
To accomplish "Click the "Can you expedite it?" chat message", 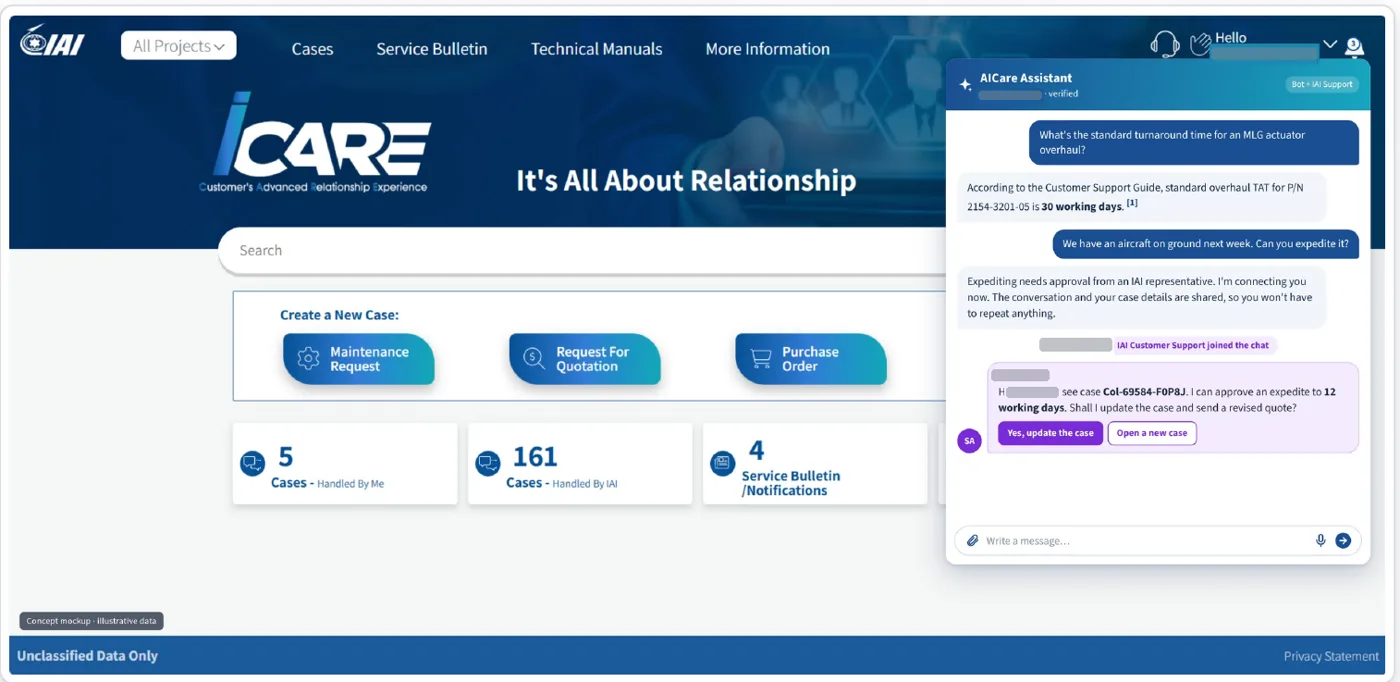I will tap(1205, 244).
